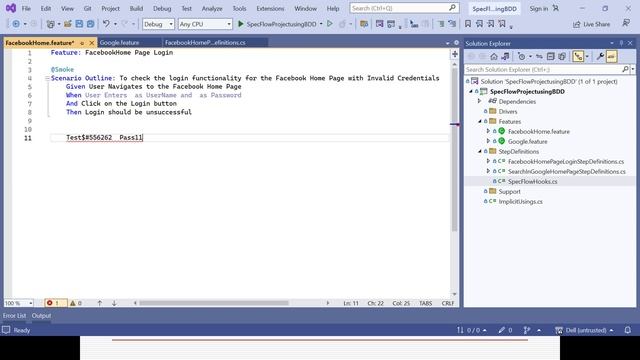The height and width of the screenshot is (360, 640).
Task: Click the Solution Explorer Home icon
Action: point(494,56)
